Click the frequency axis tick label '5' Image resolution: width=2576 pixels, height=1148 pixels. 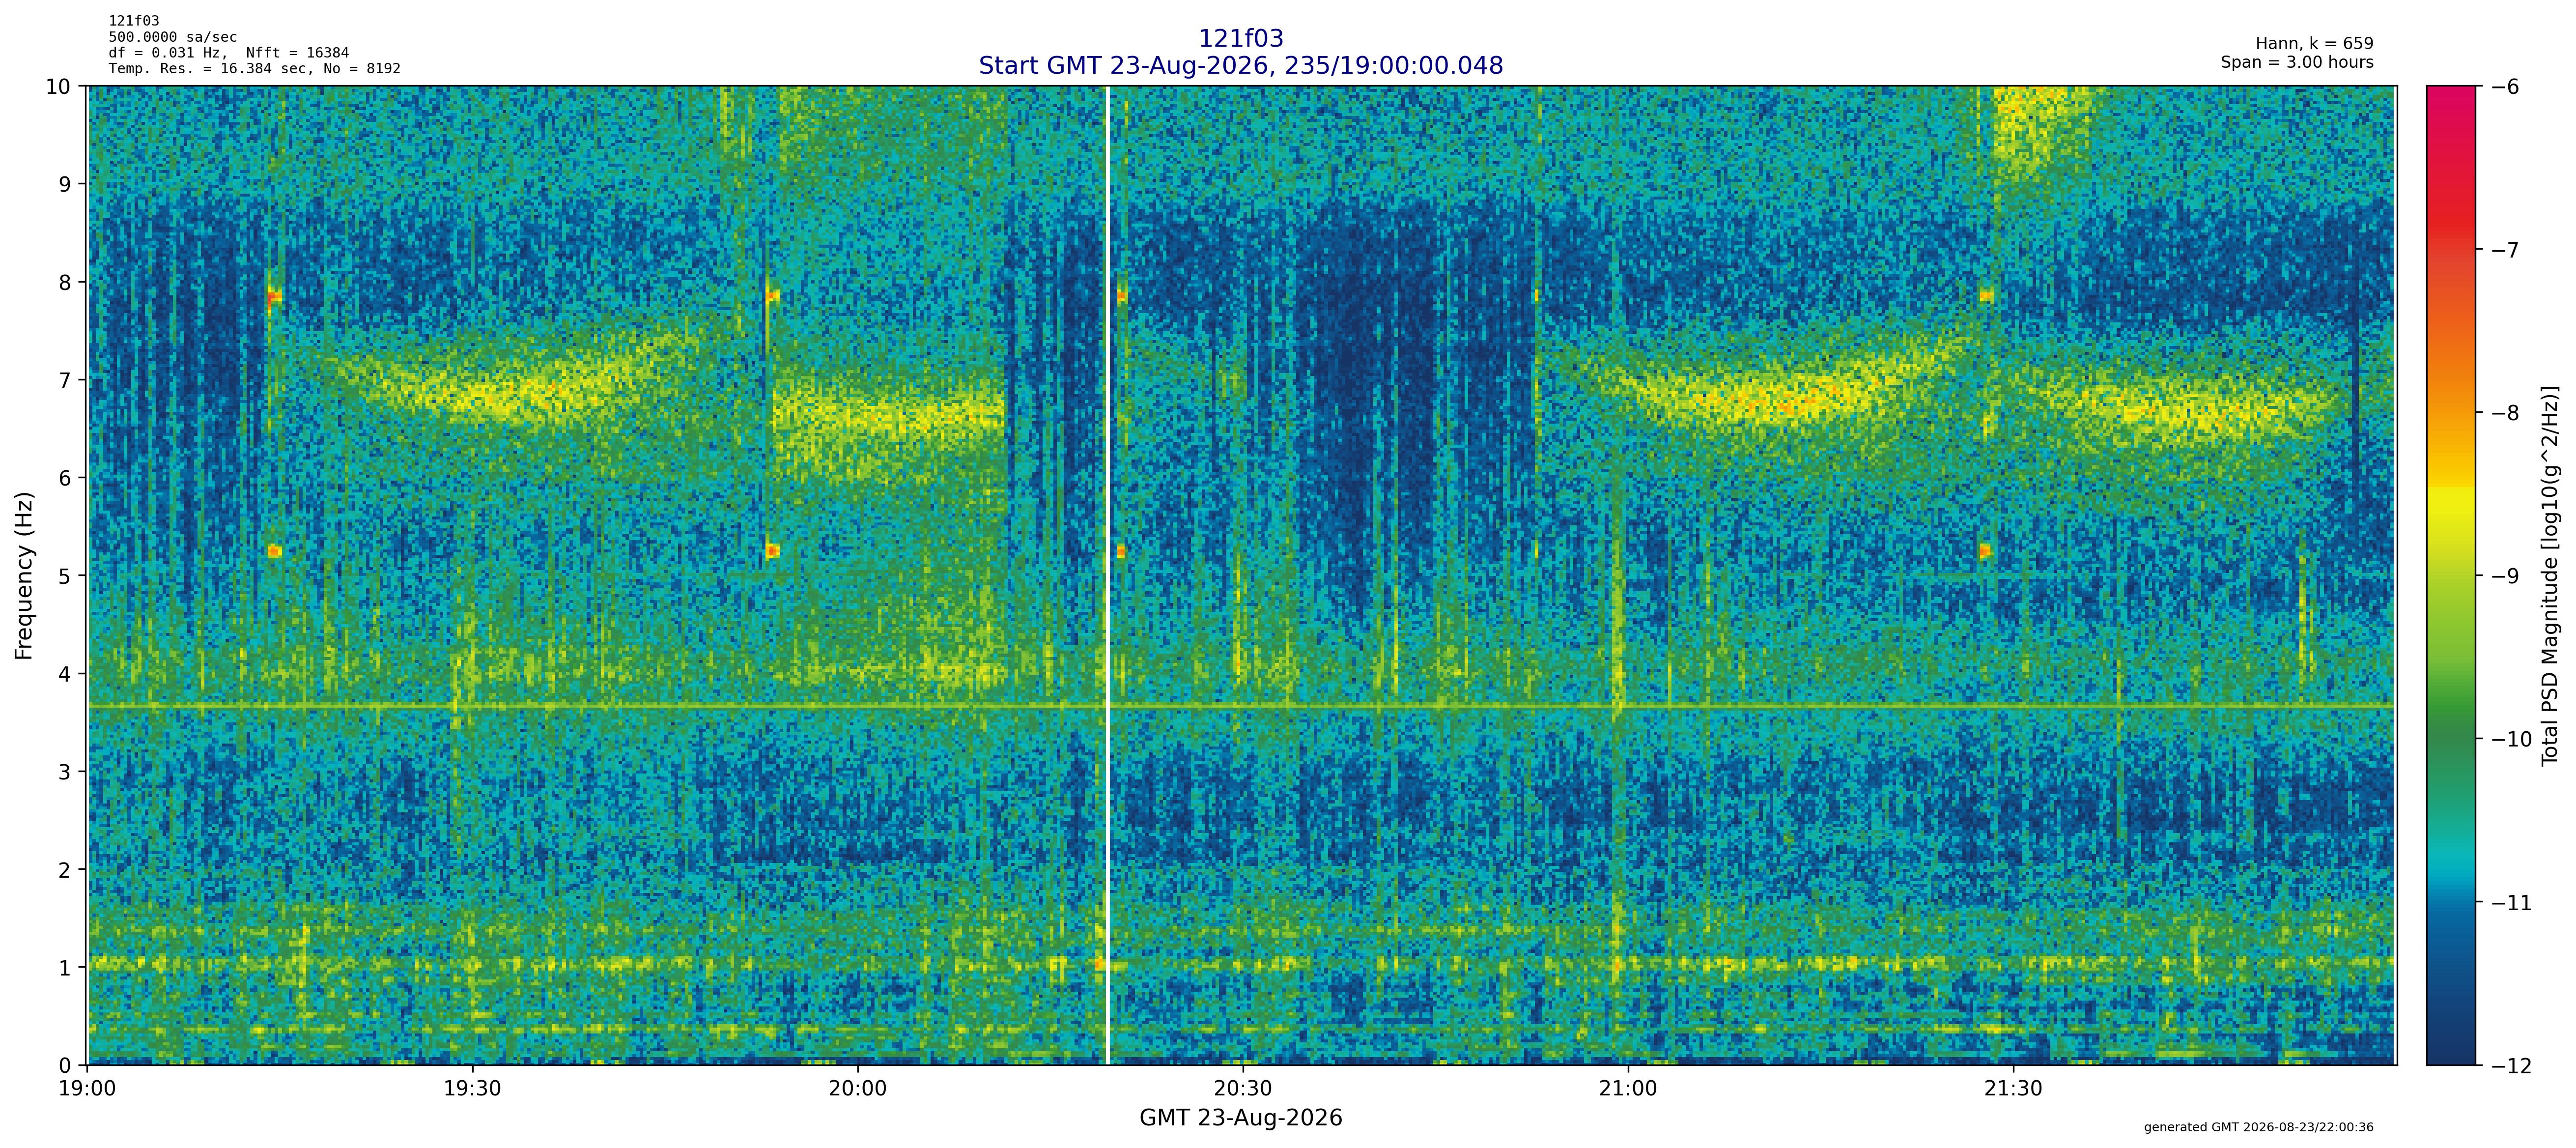[65, 577]
